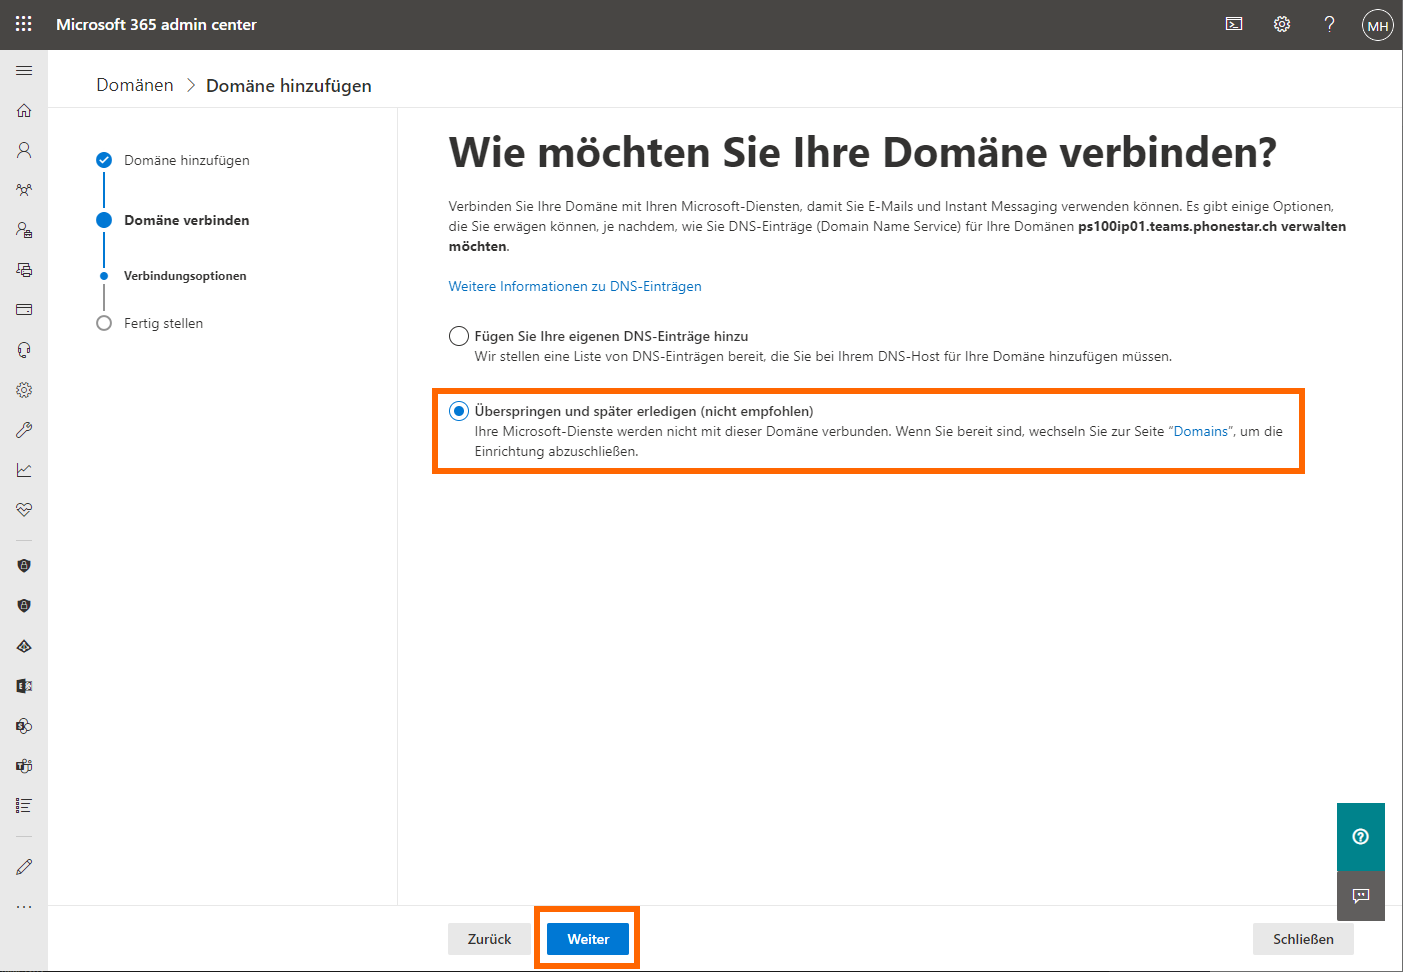
Task: Select 'Fügen Sie Ihre eigenen DNS-Einträge hinzu' radio
Action: [459, 336]
